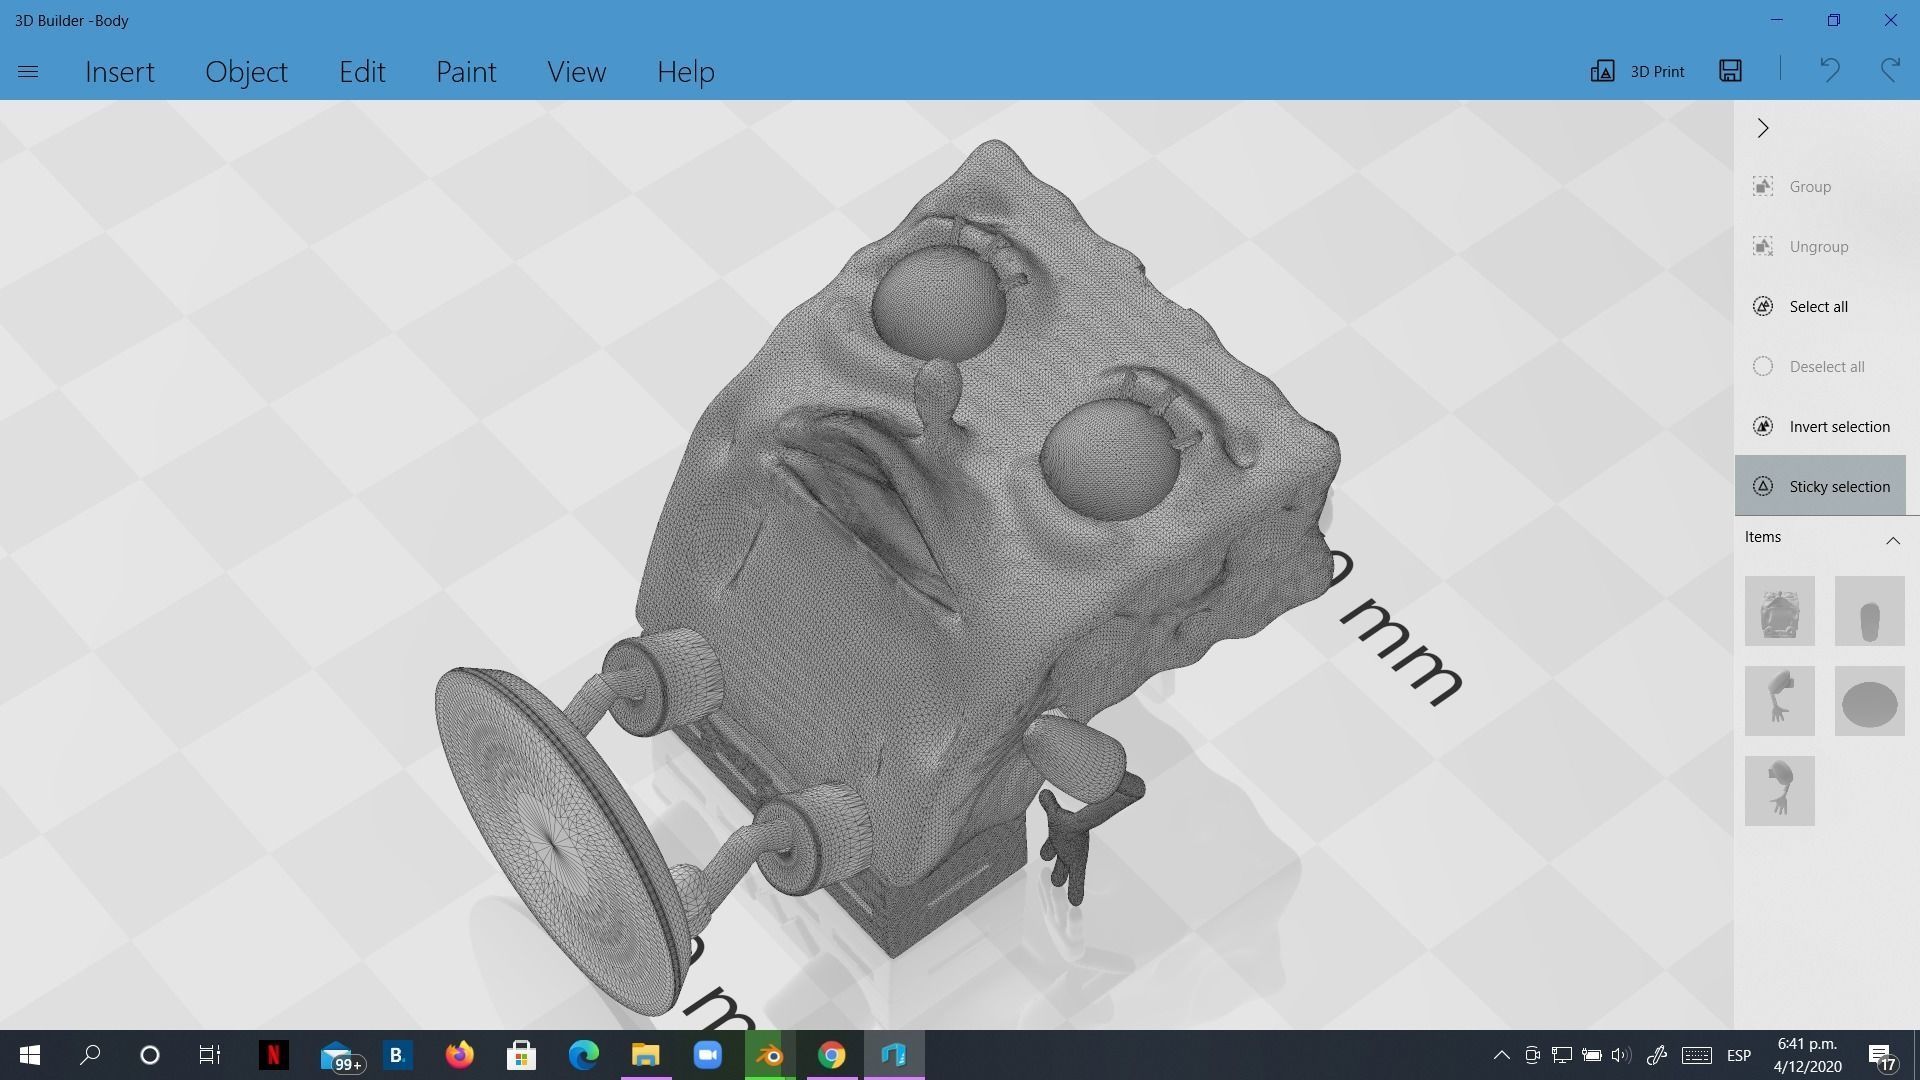Open Zoom from taskbar
Viewport: 1920px width, 1080px height.
pyautogui.click(x=708, y=1055)
